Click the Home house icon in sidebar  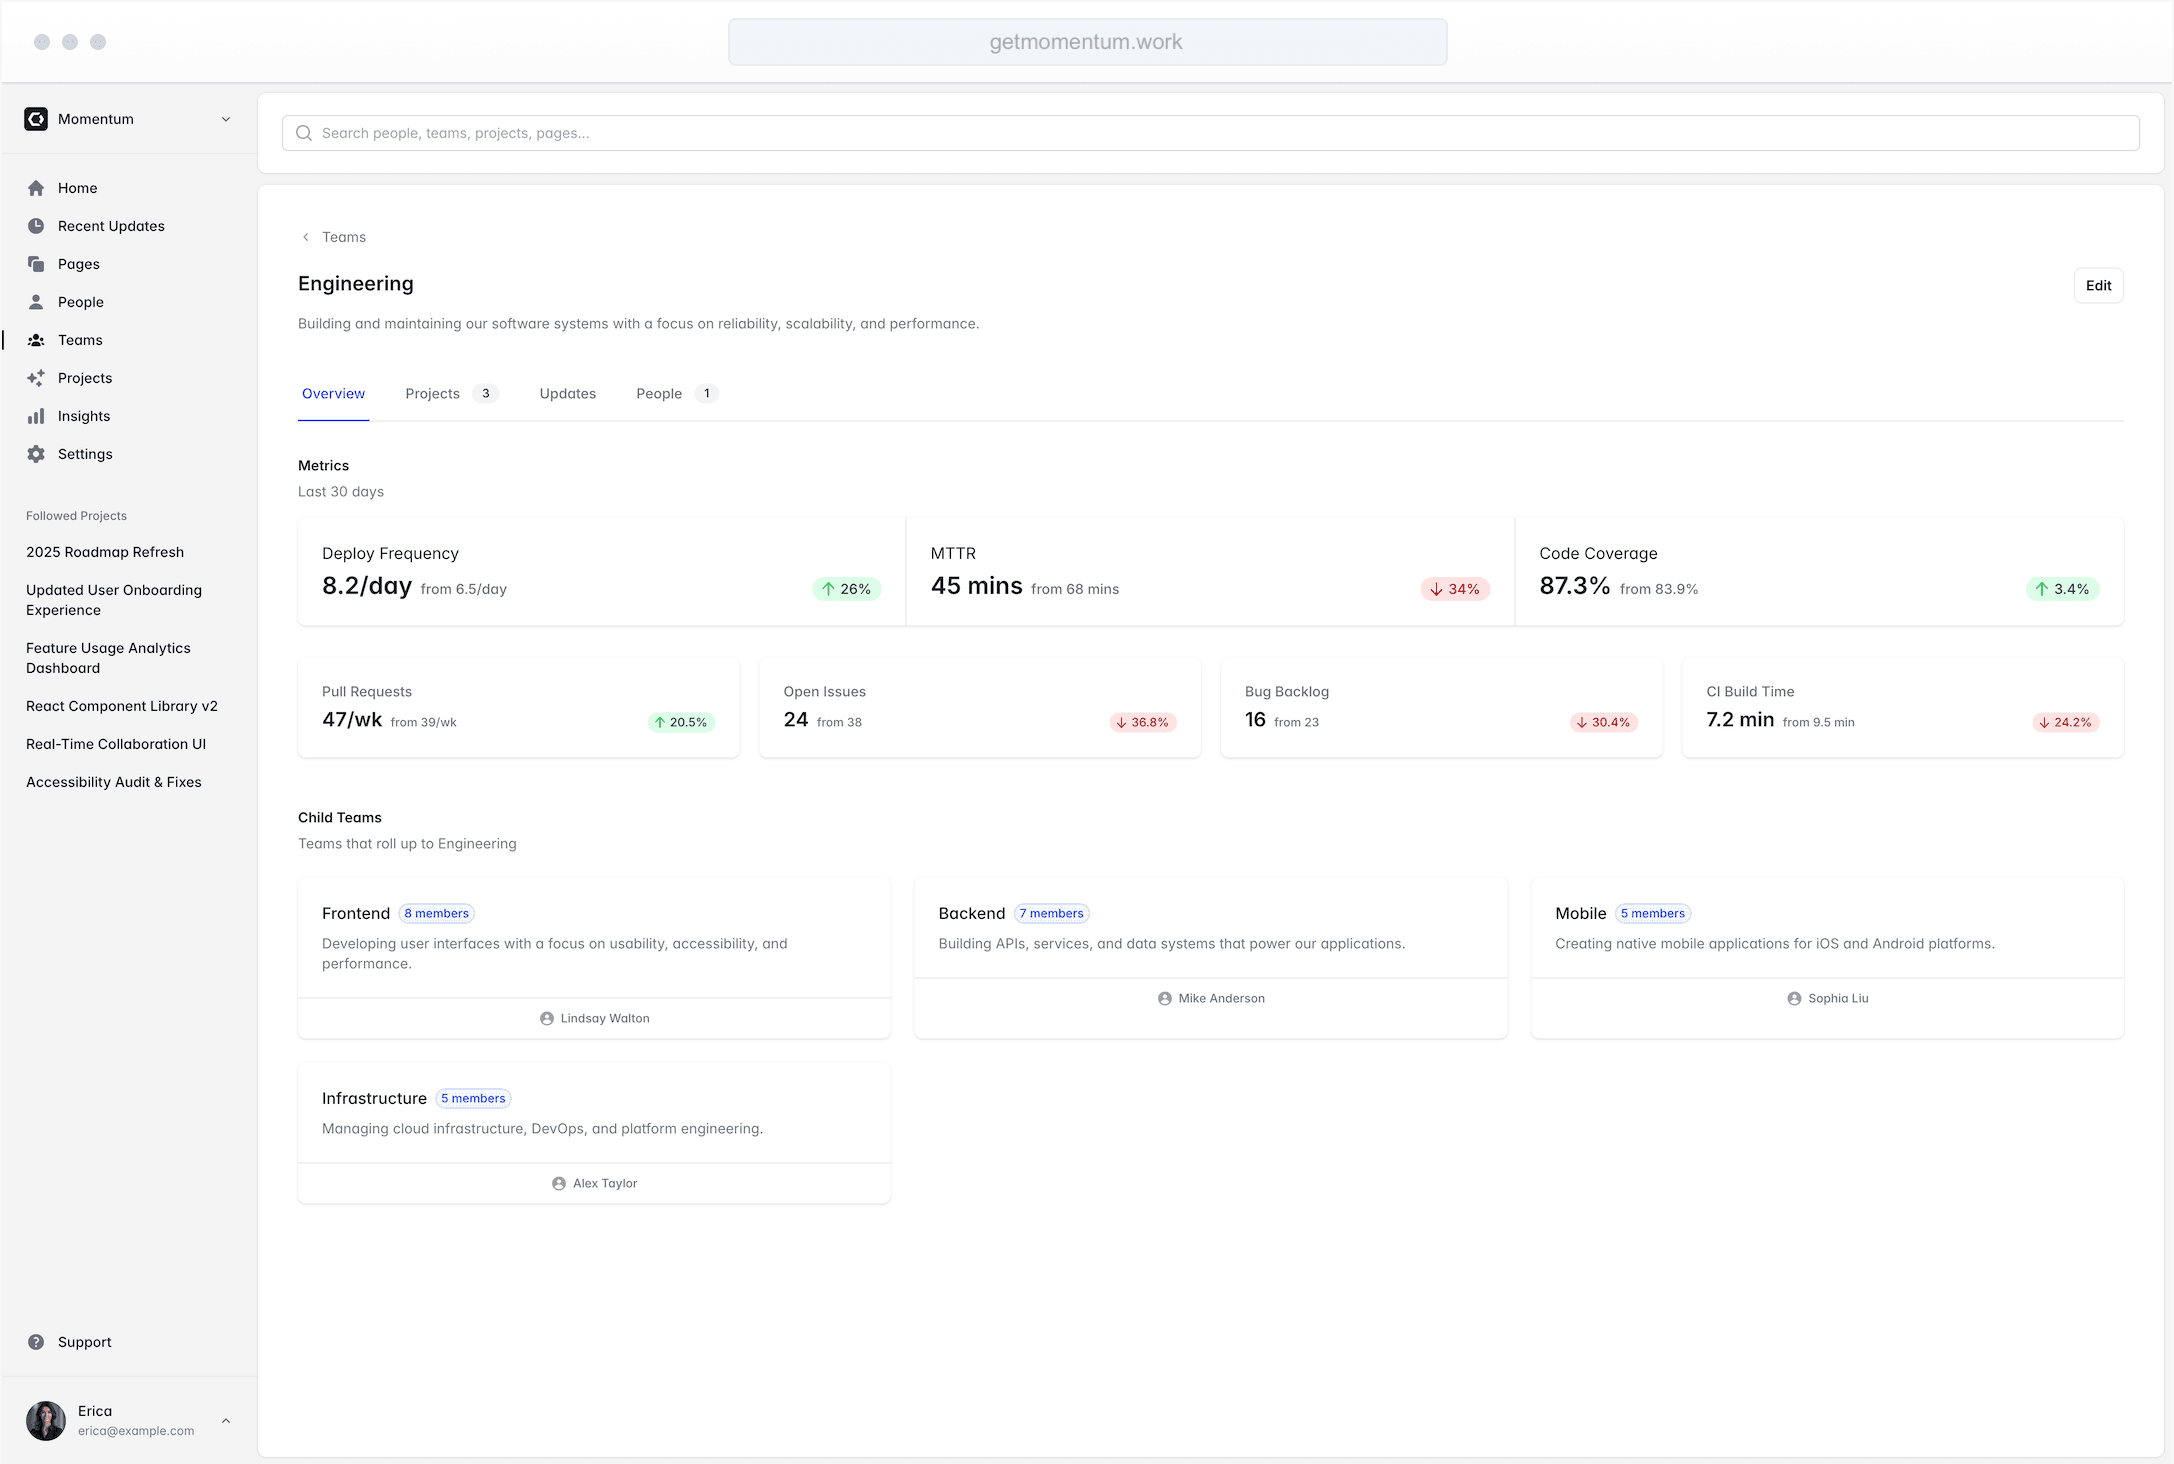click(x=36, y=188)
